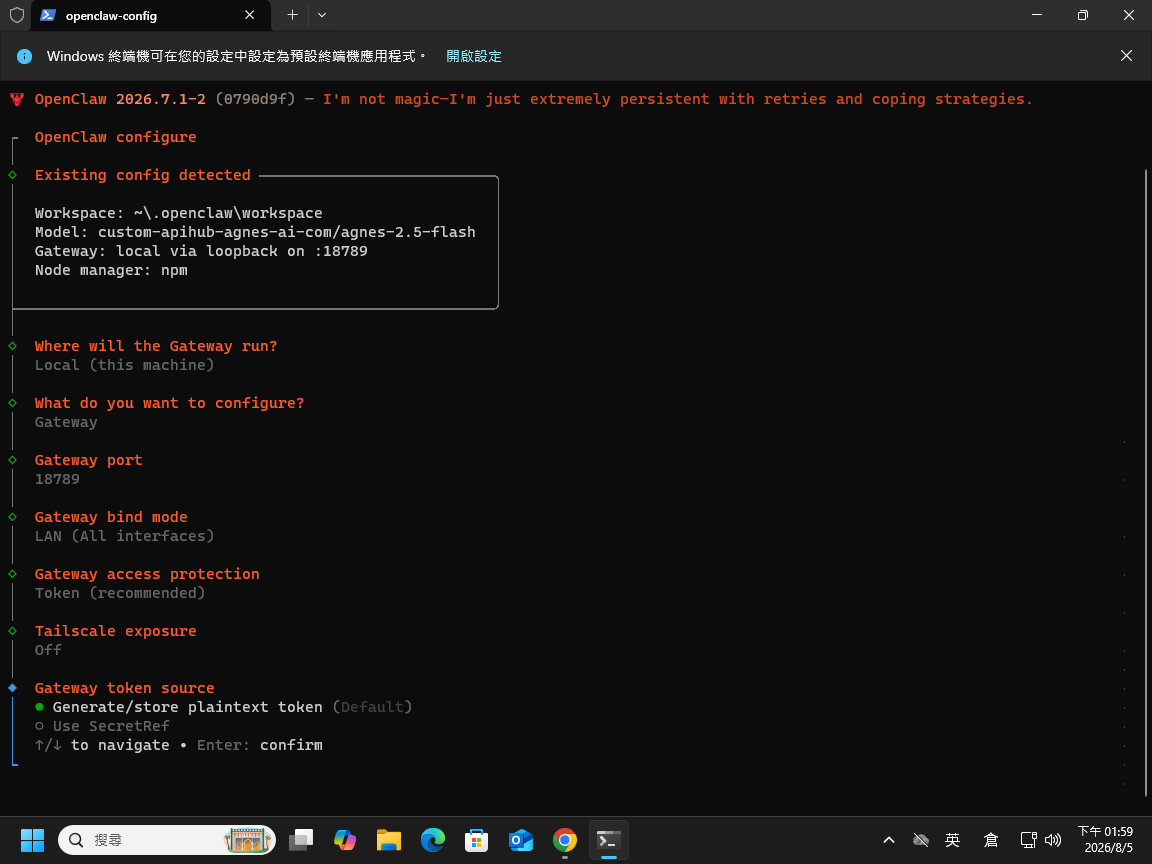Select Generate/store plaintext token option
Viewport: 1152px width, 864px height.
(x=223, y=707)
